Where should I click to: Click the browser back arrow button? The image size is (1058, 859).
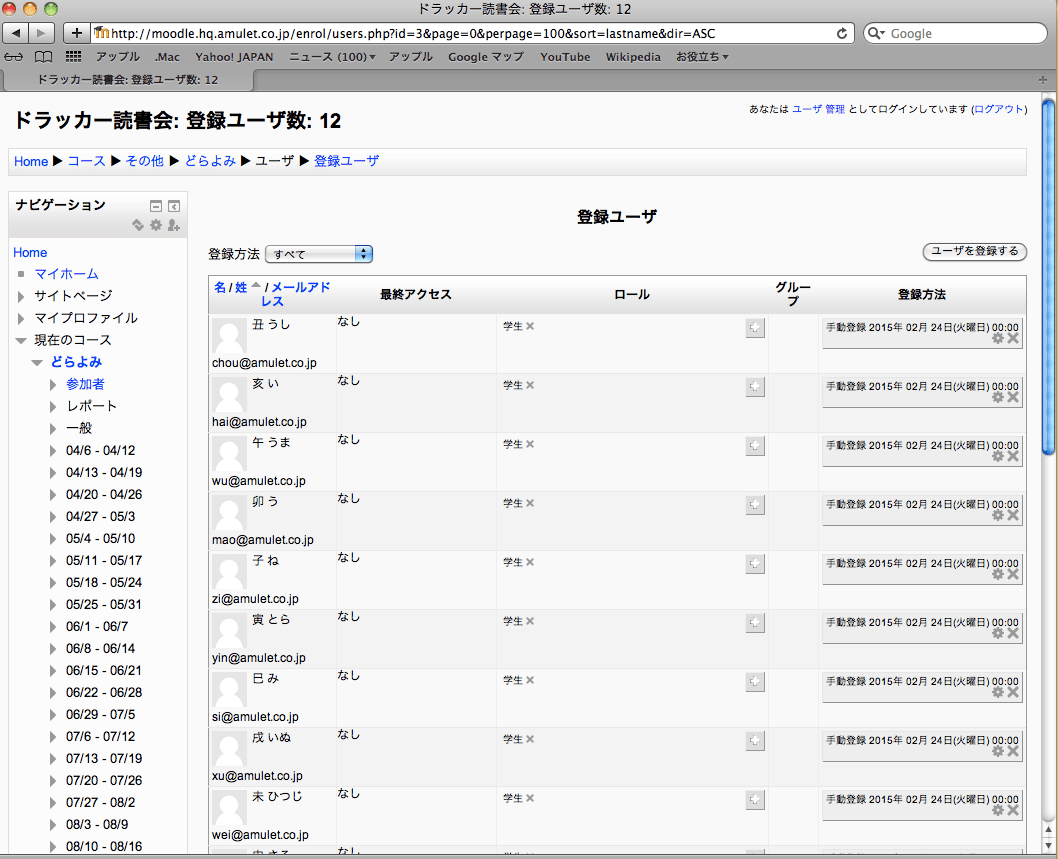point(16,33)
